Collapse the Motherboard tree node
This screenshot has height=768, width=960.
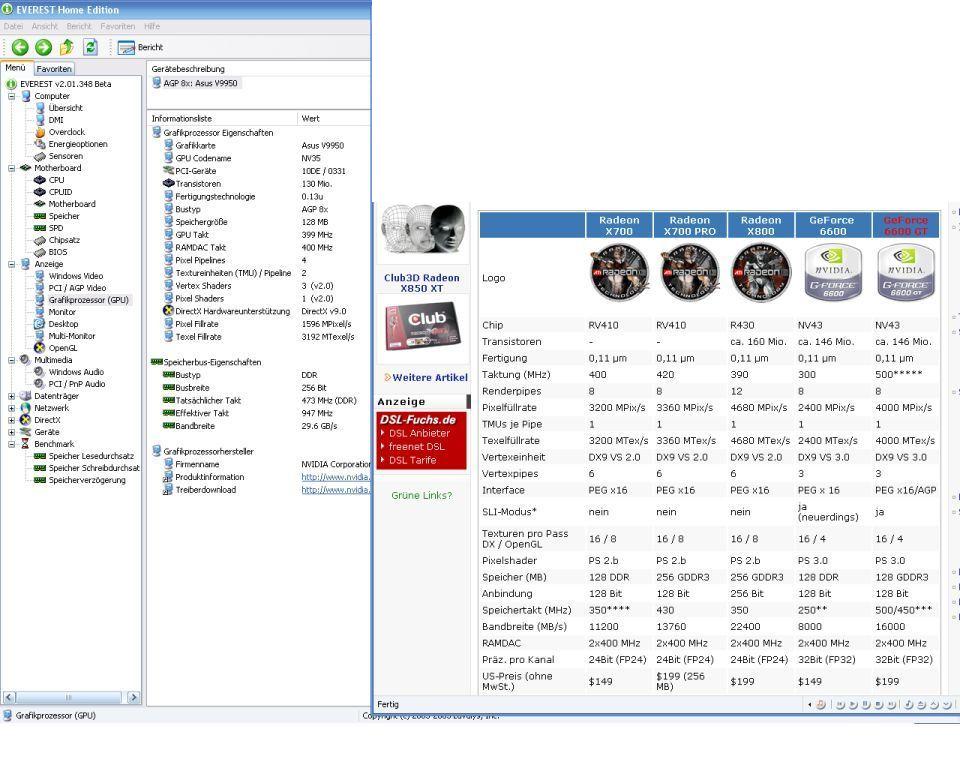coord(12,168)
